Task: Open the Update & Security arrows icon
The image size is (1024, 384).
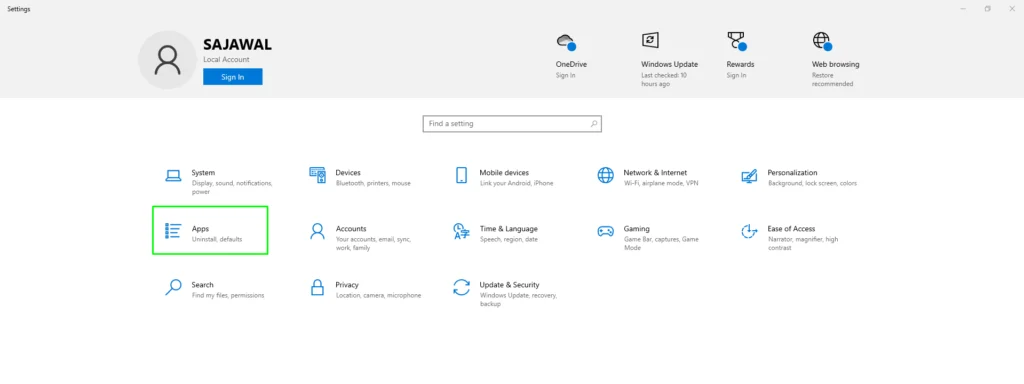Action: pyautogui.click(x=461, y=287)
